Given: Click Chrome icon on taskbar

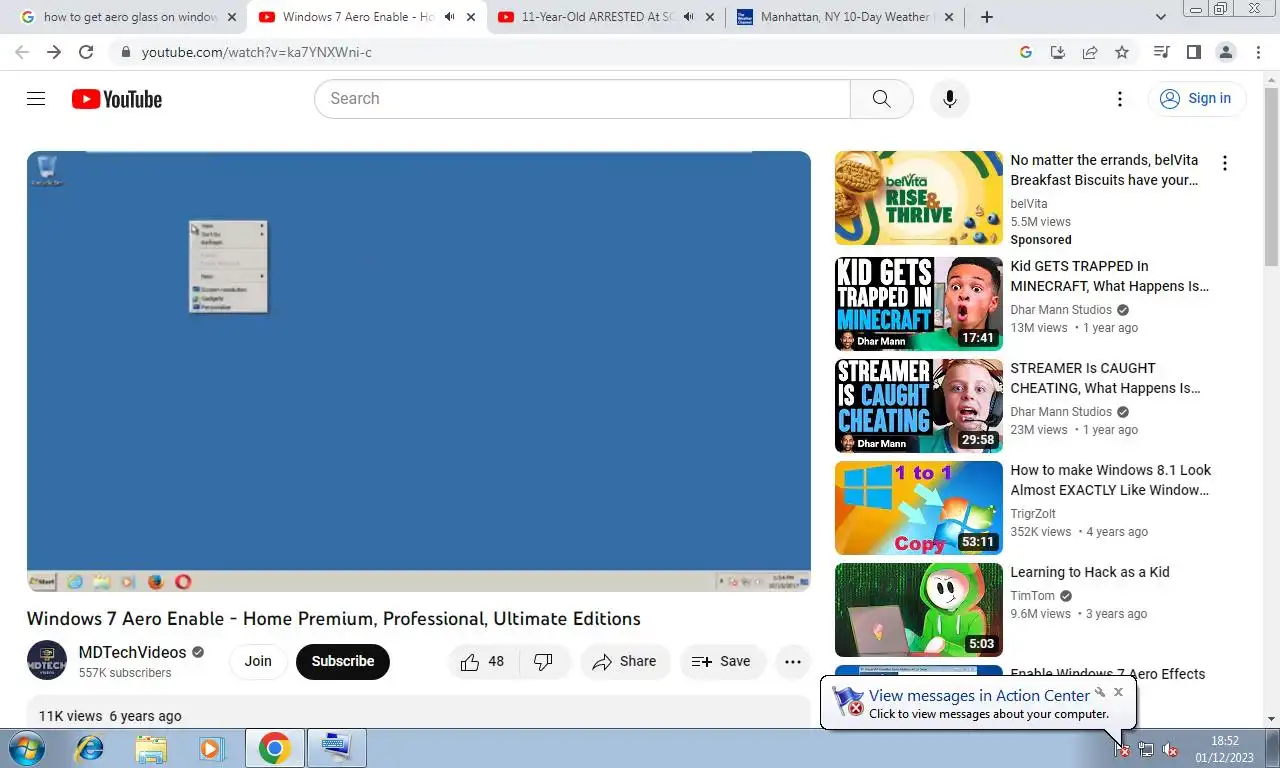Looking at the screenshot, I should [274, 748].
